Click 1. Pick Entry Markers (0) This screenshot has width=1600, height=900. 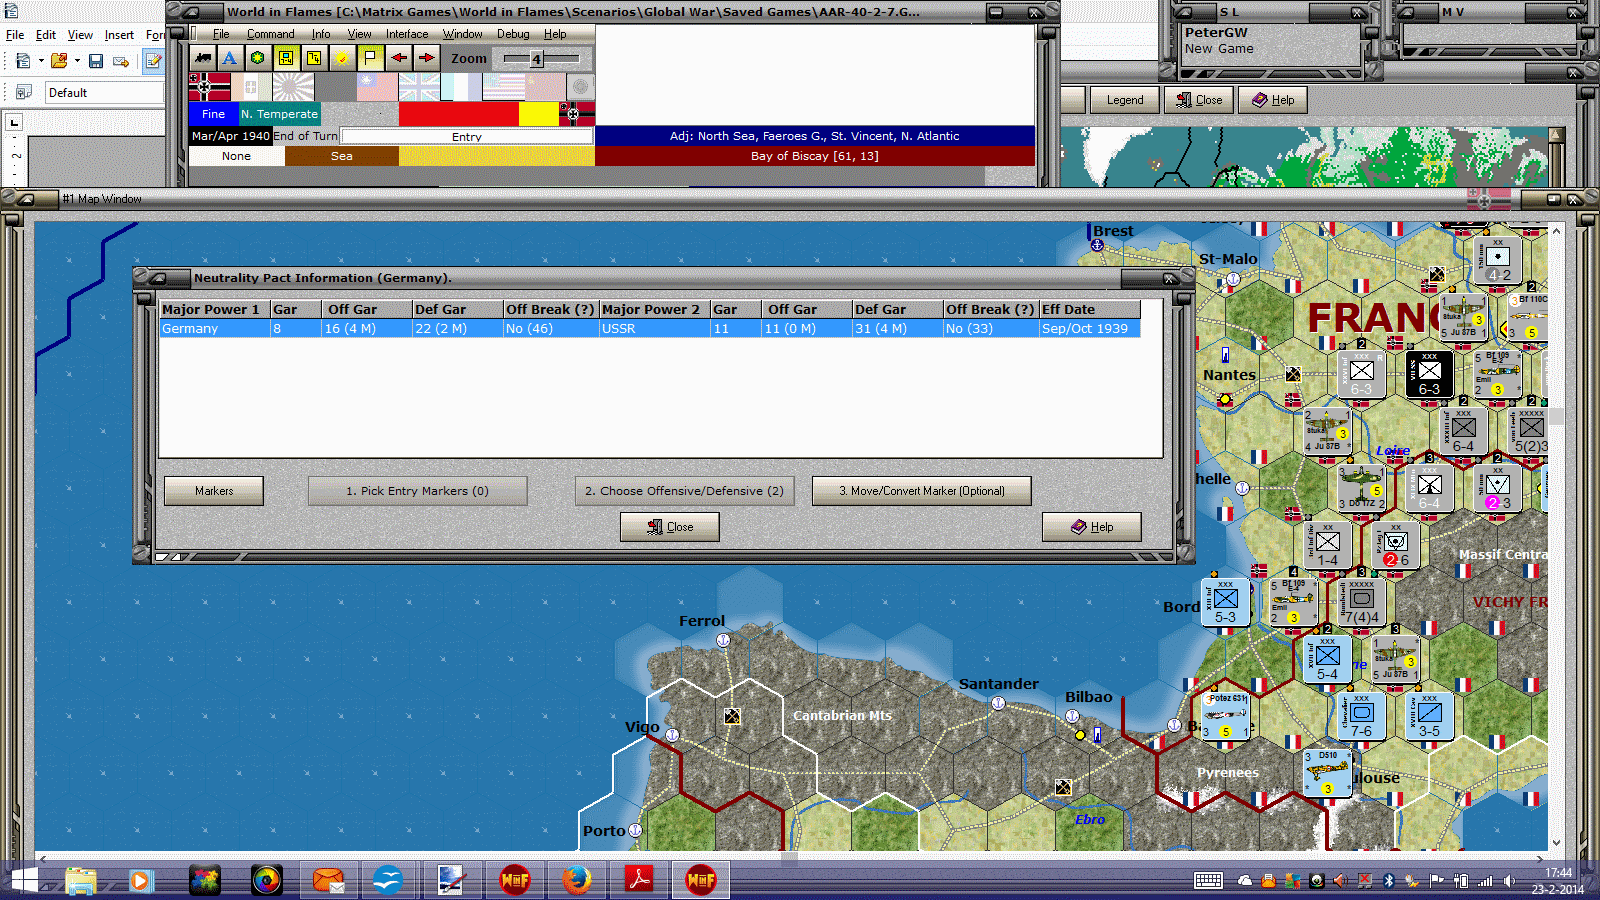click(x=417, y=491)
